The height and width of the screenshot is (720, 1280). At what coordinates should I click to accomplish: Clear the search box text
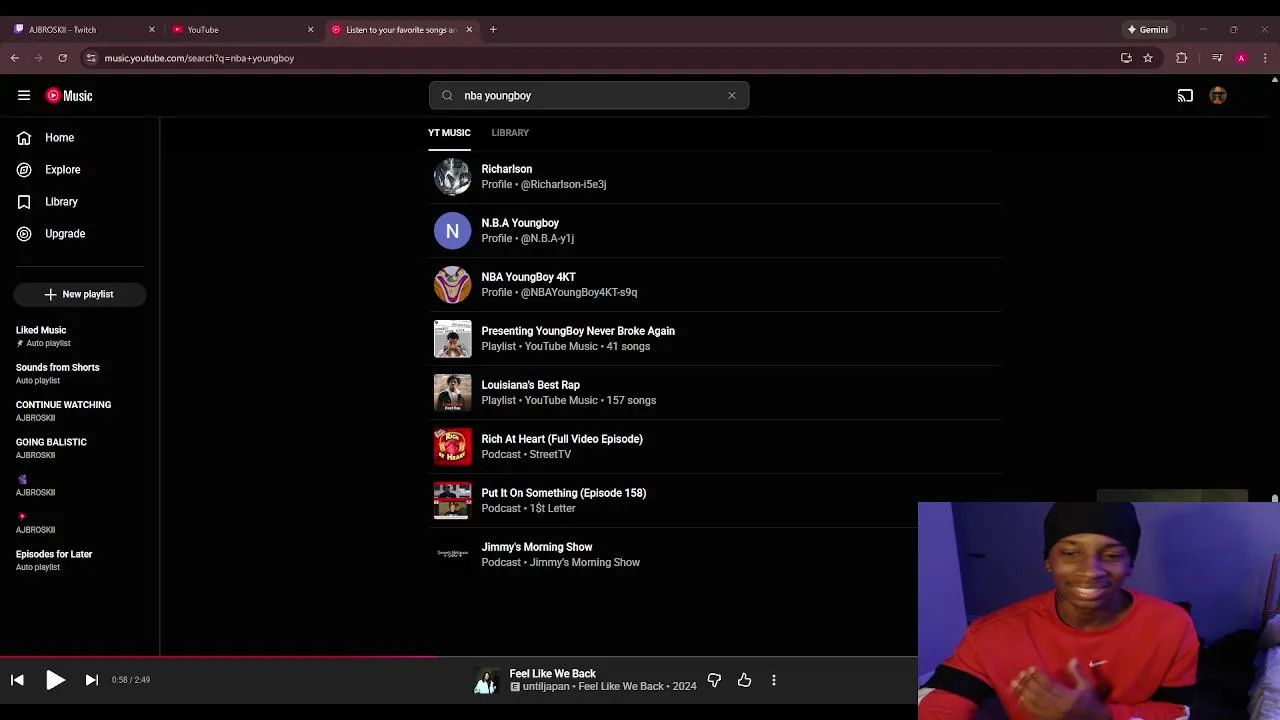[732, 96]
